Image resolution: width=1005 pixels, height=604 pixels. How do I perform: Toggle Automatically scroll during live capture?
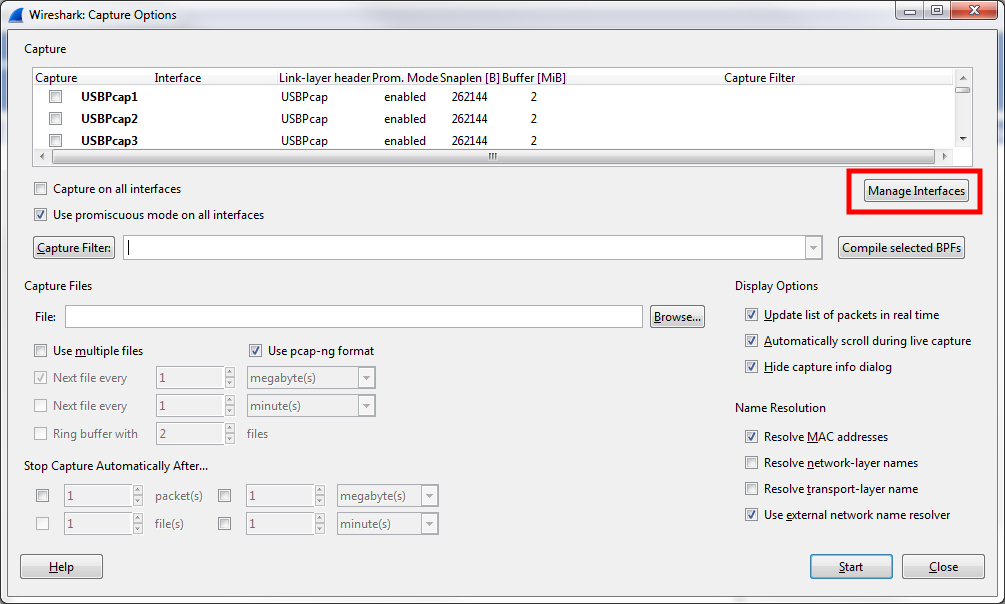(x=751, y=341)
